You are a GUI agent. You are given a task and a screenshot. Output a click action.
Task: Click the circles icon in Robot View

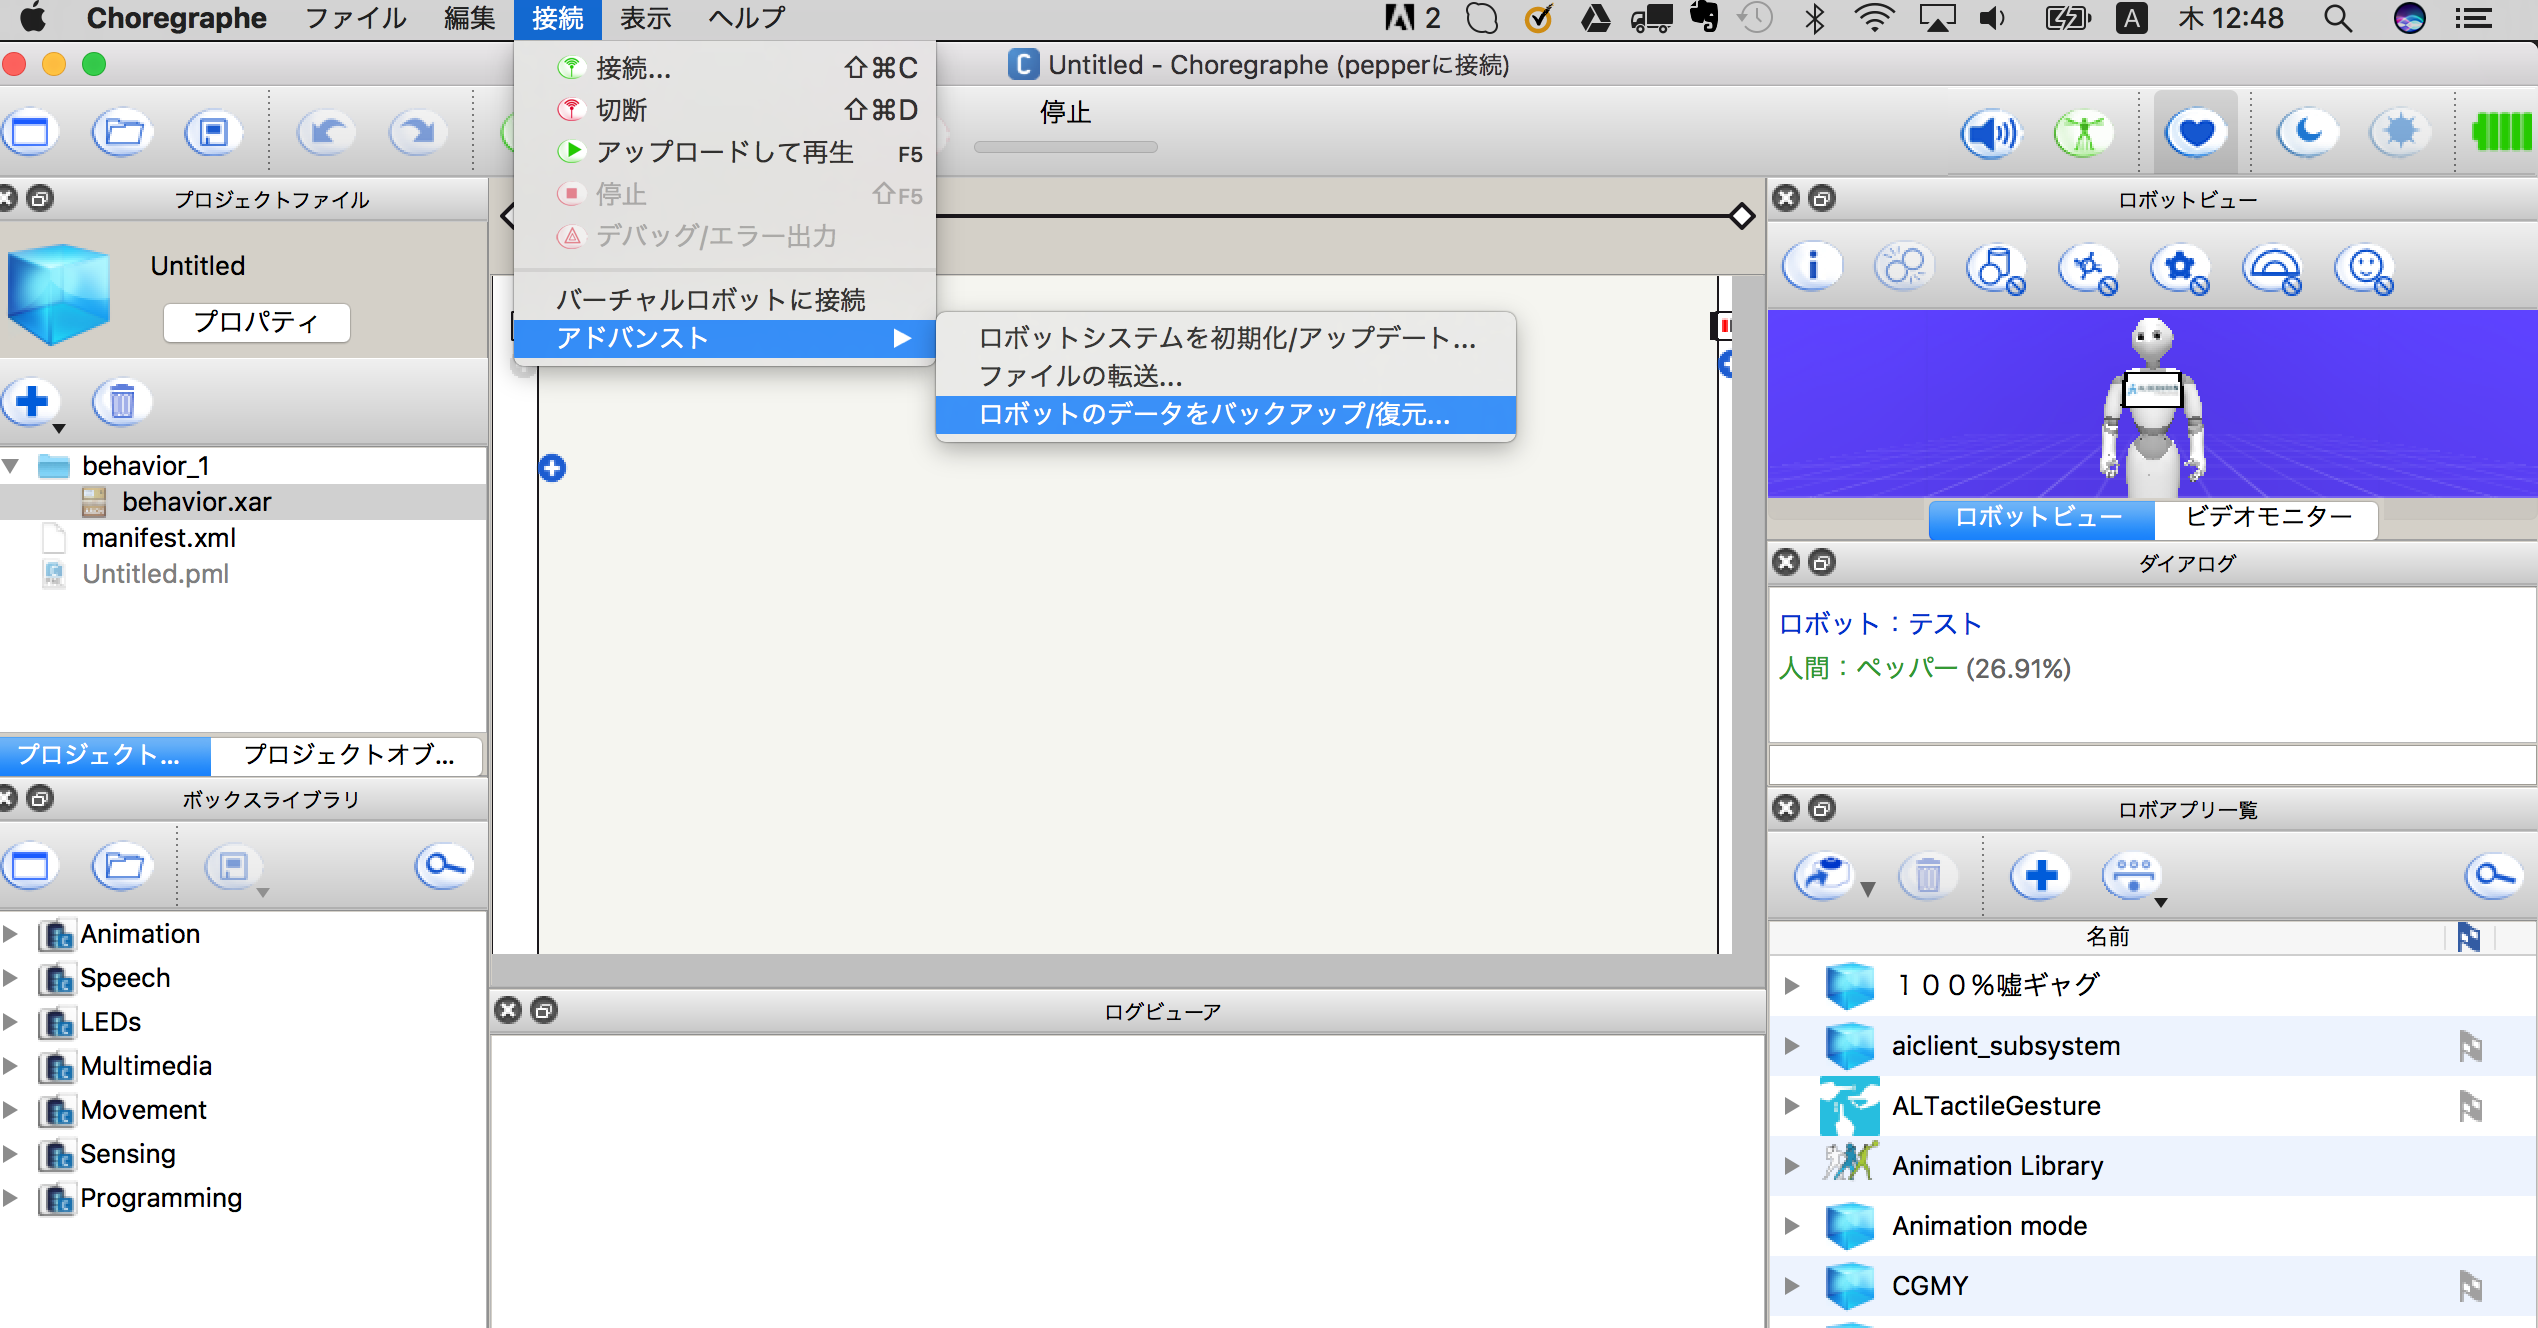1904,267
